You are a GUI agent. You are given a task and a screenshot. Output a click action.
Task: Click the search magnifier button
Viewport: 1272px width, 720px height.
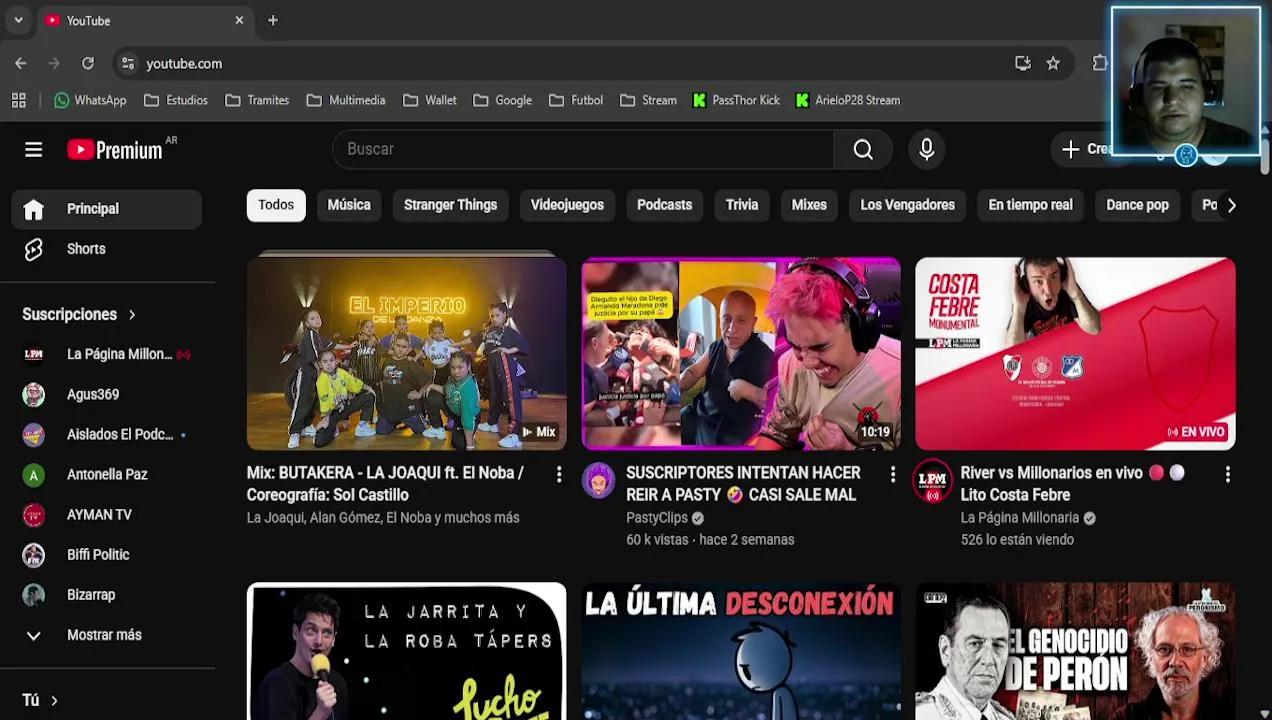(x=863, y=149)
